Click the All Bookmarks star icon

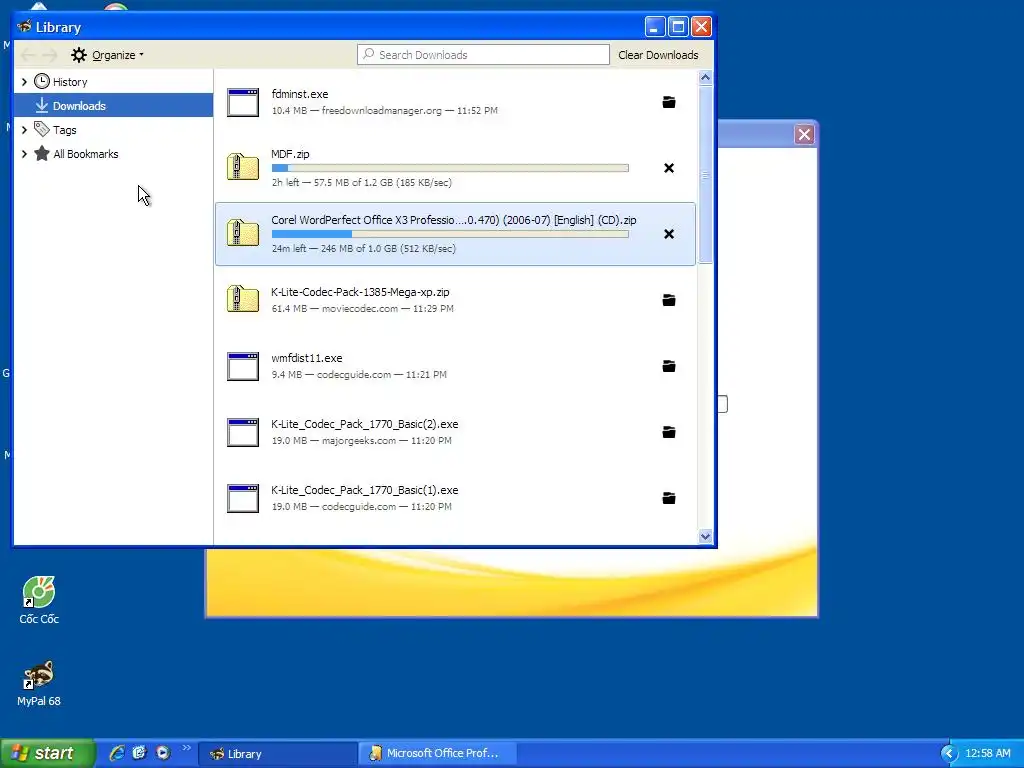pos(42,153)
